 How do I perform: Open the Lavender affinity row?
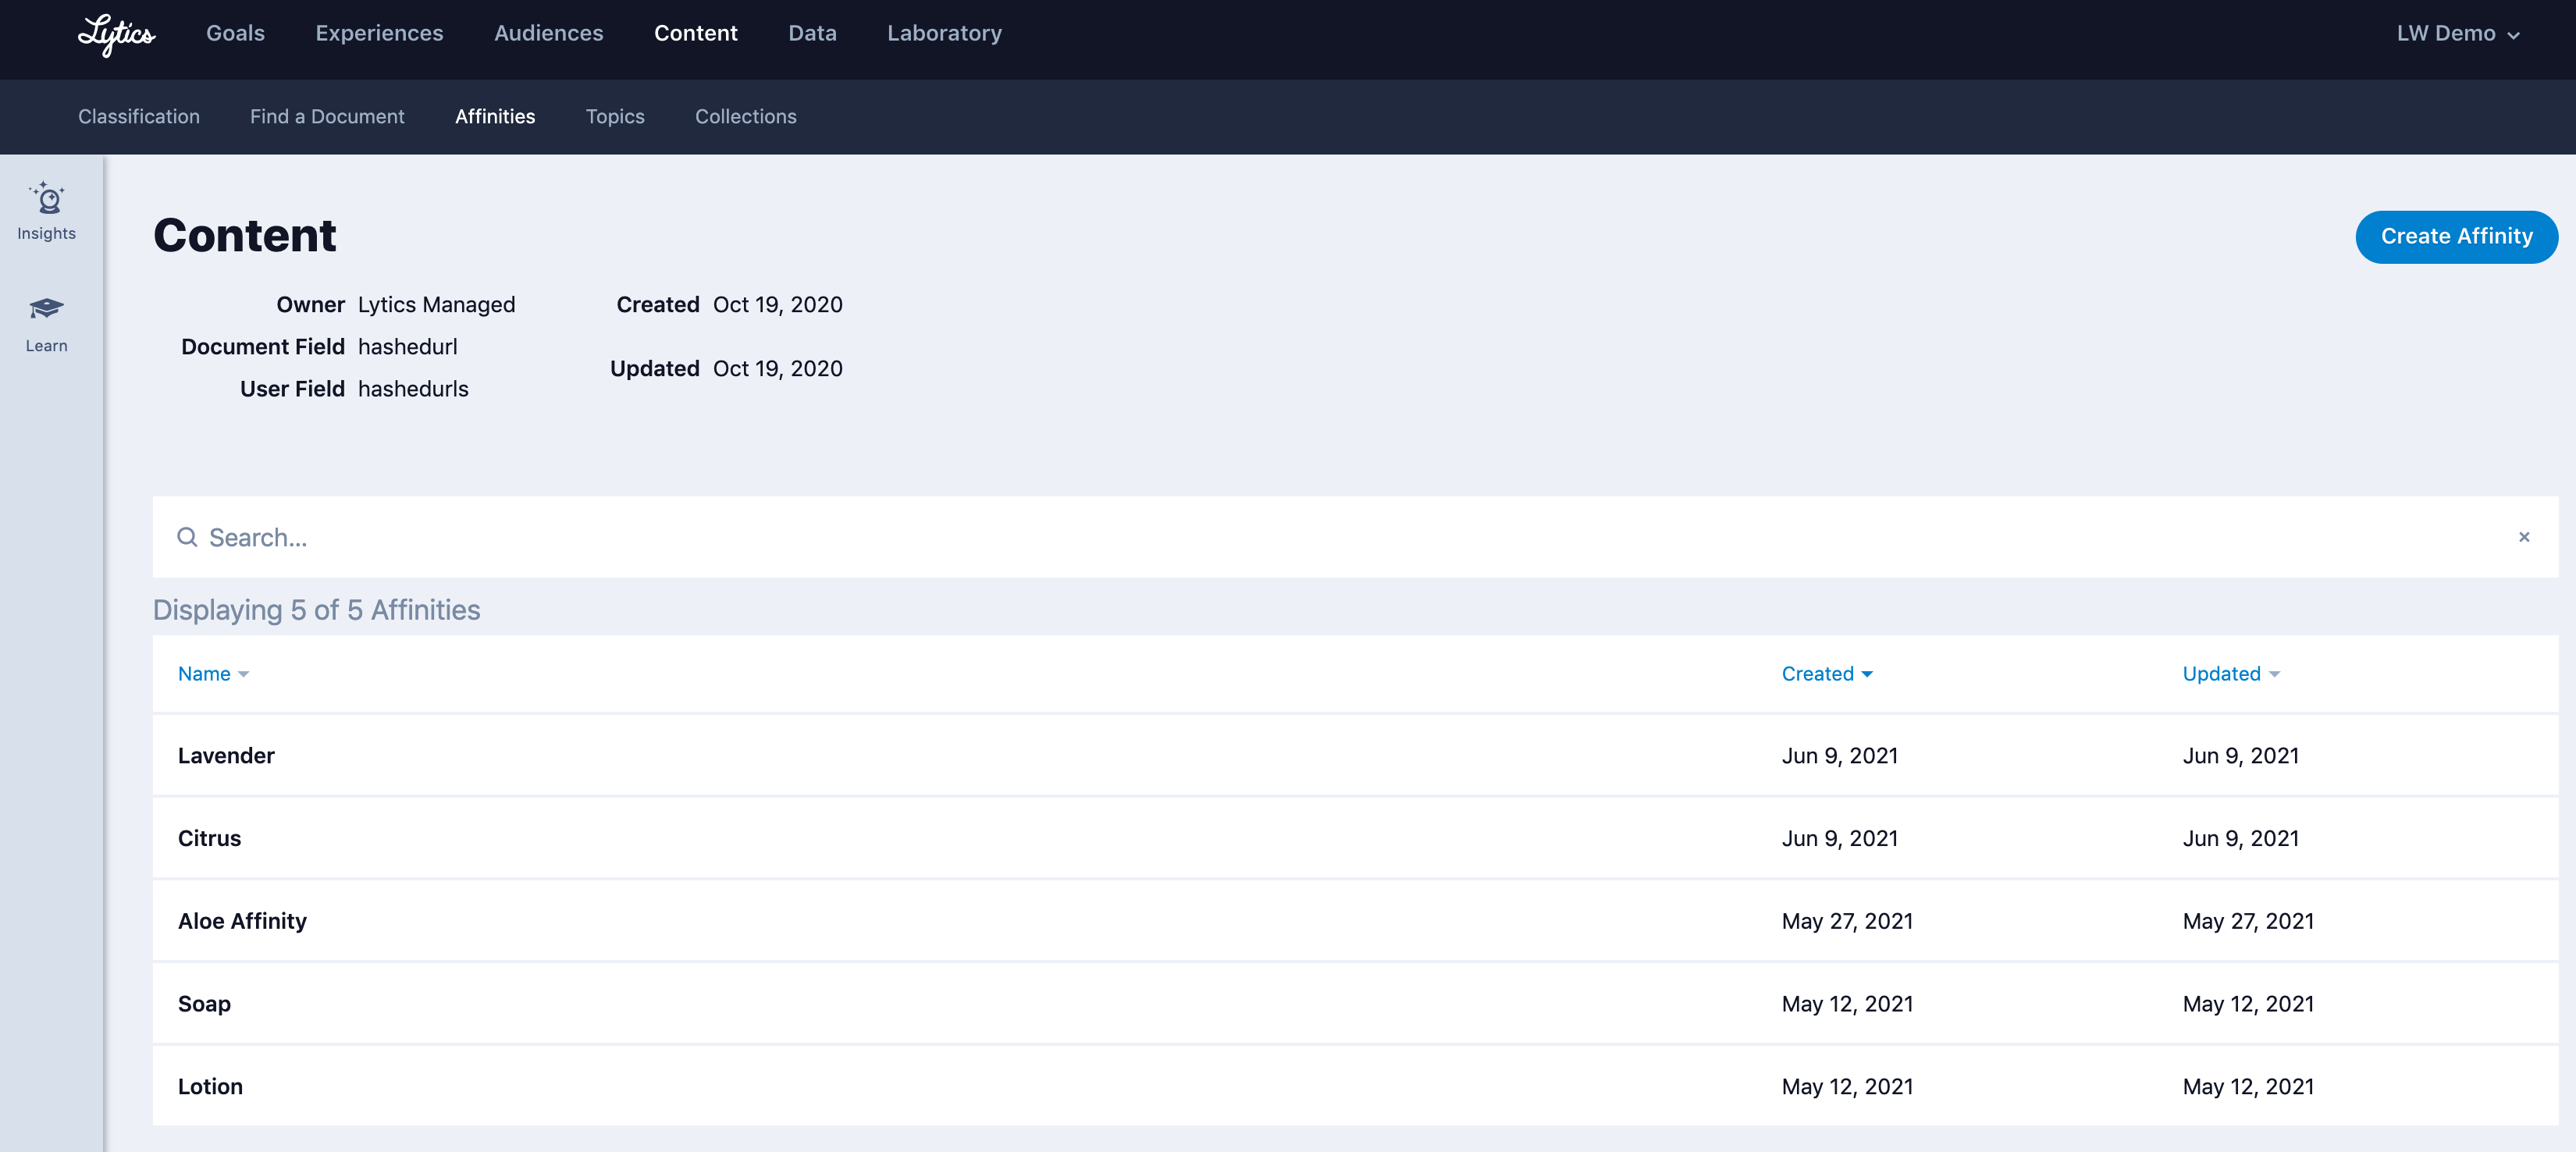[226, 756]
